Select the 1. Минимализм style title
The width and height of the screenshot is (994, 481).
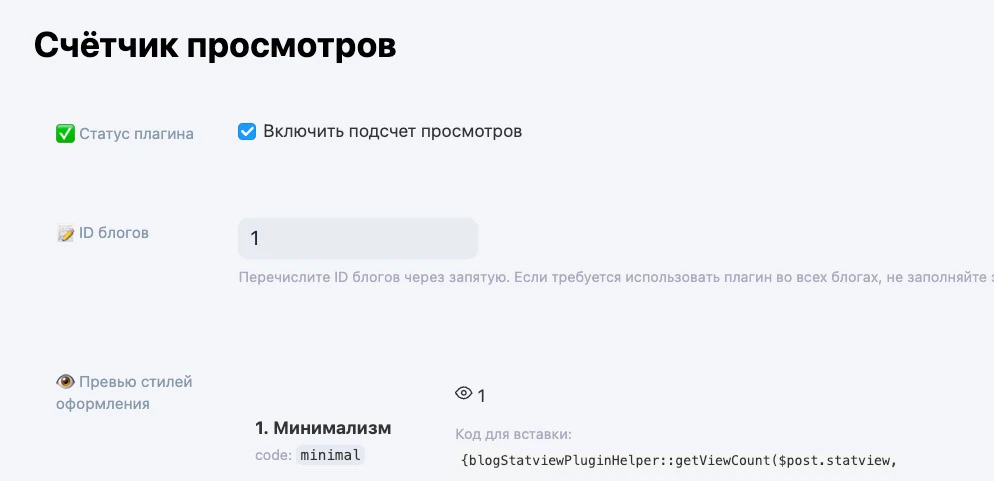coord(323,428)
